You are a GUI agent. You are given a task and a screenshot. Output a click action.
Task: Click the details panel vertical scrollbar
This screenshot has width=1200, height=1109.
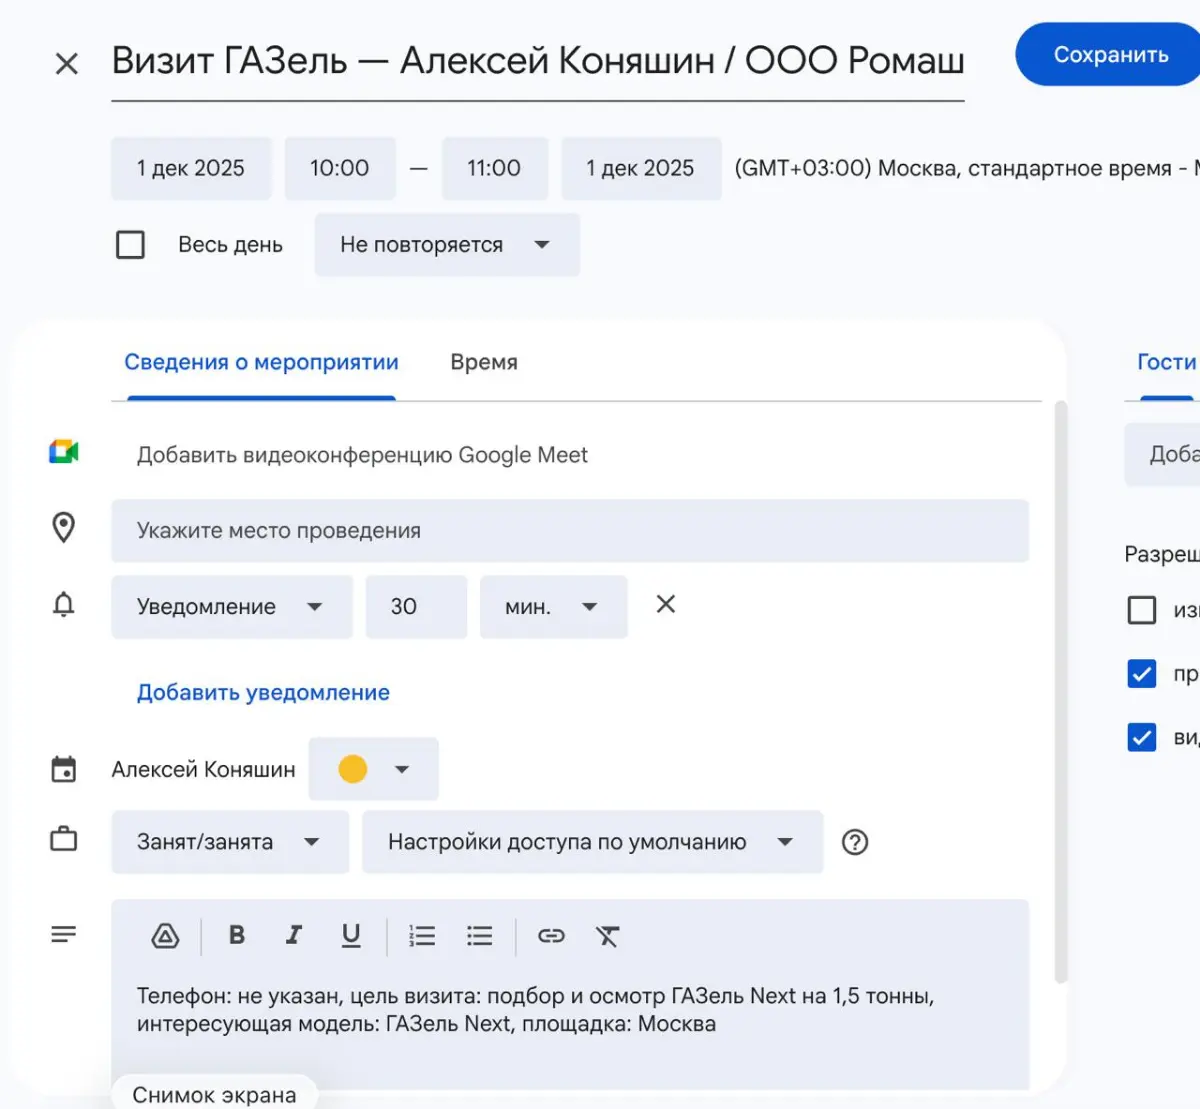pos(1061,690)
